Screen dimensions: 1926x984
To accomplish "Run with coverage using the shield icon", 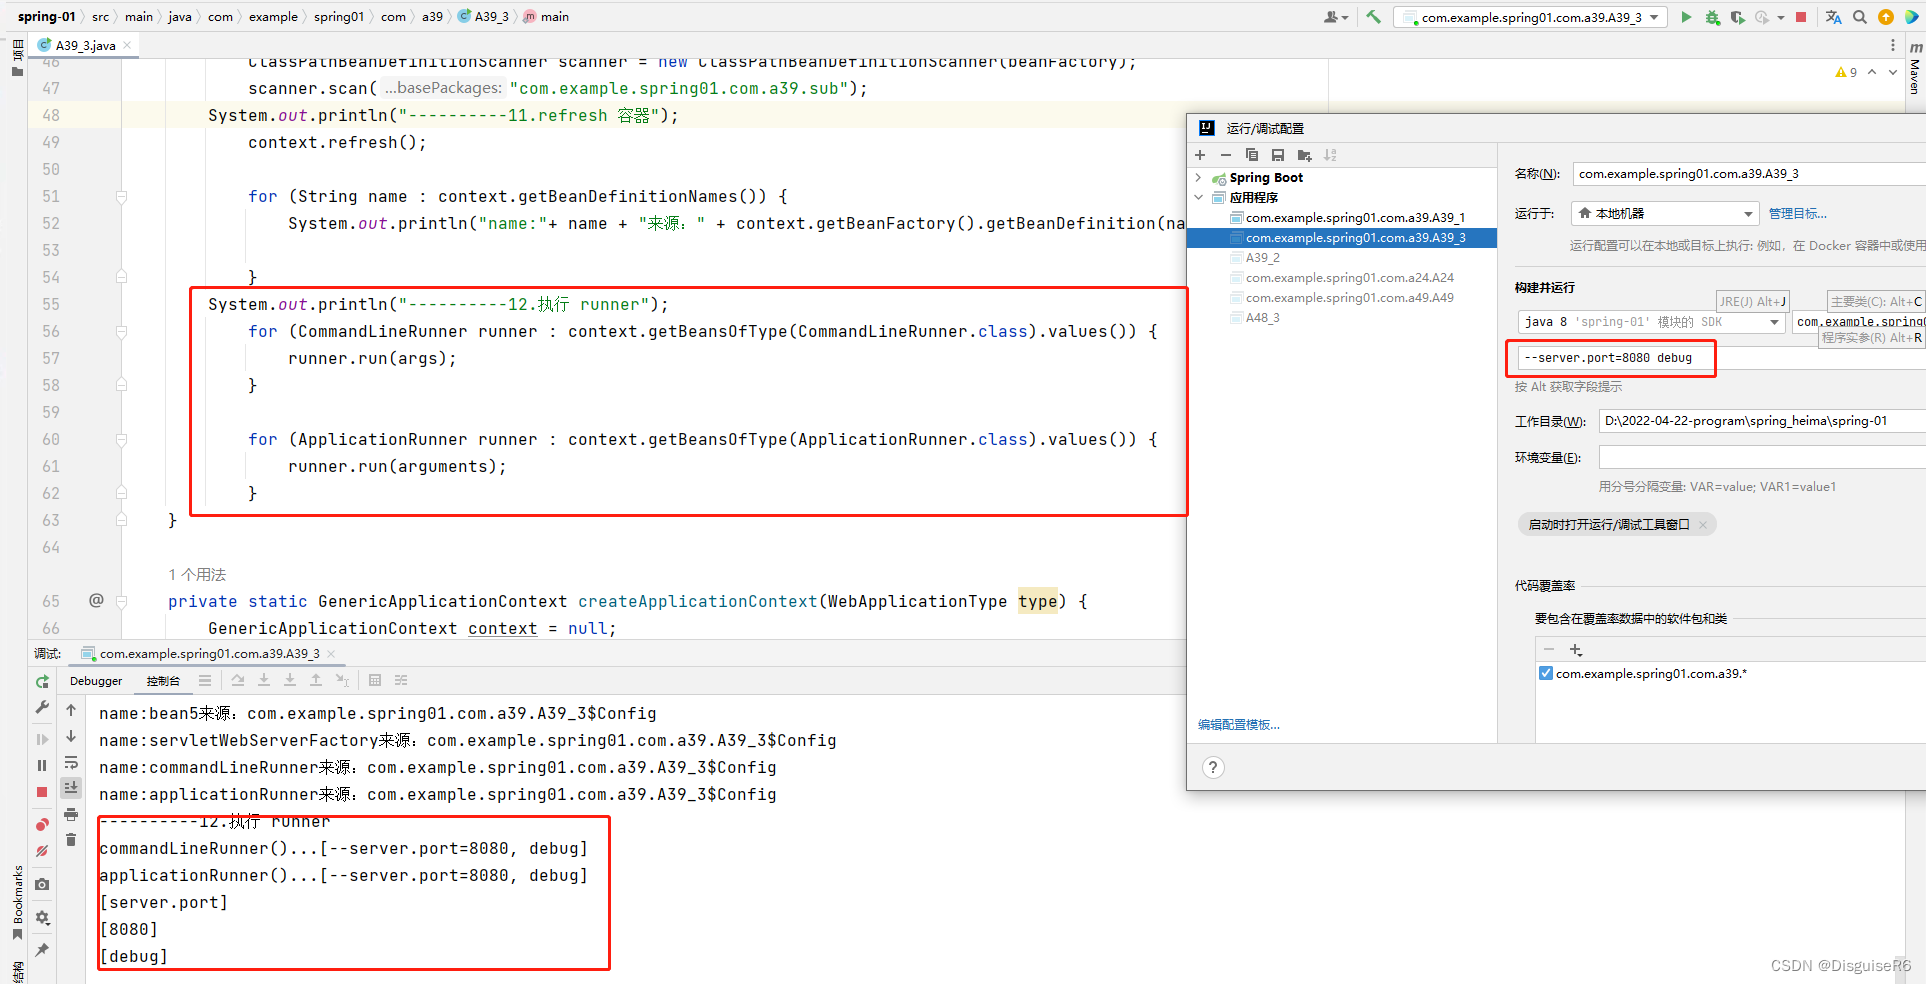I will pyautogui.click(x=1737, y=17).
